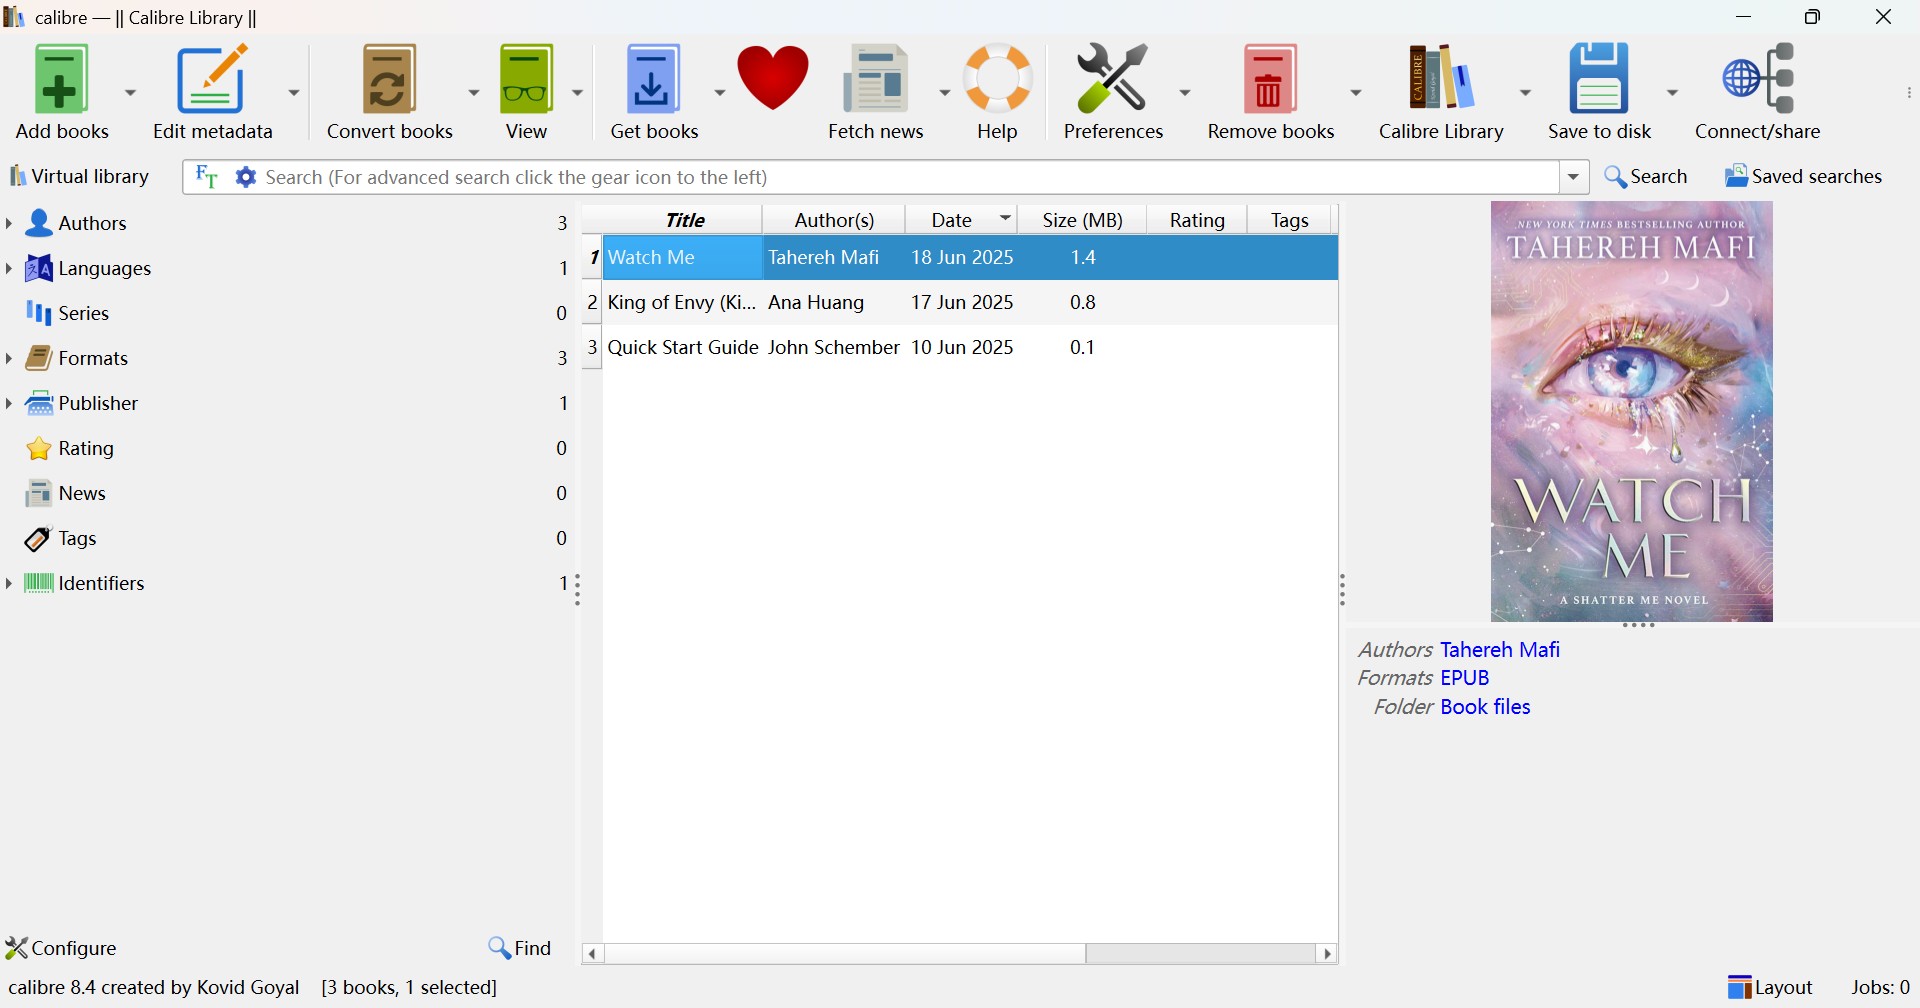Sort by Author(s) column header
The height and width of the screenshot is (1008, 1920).
[x=834, y=219]
